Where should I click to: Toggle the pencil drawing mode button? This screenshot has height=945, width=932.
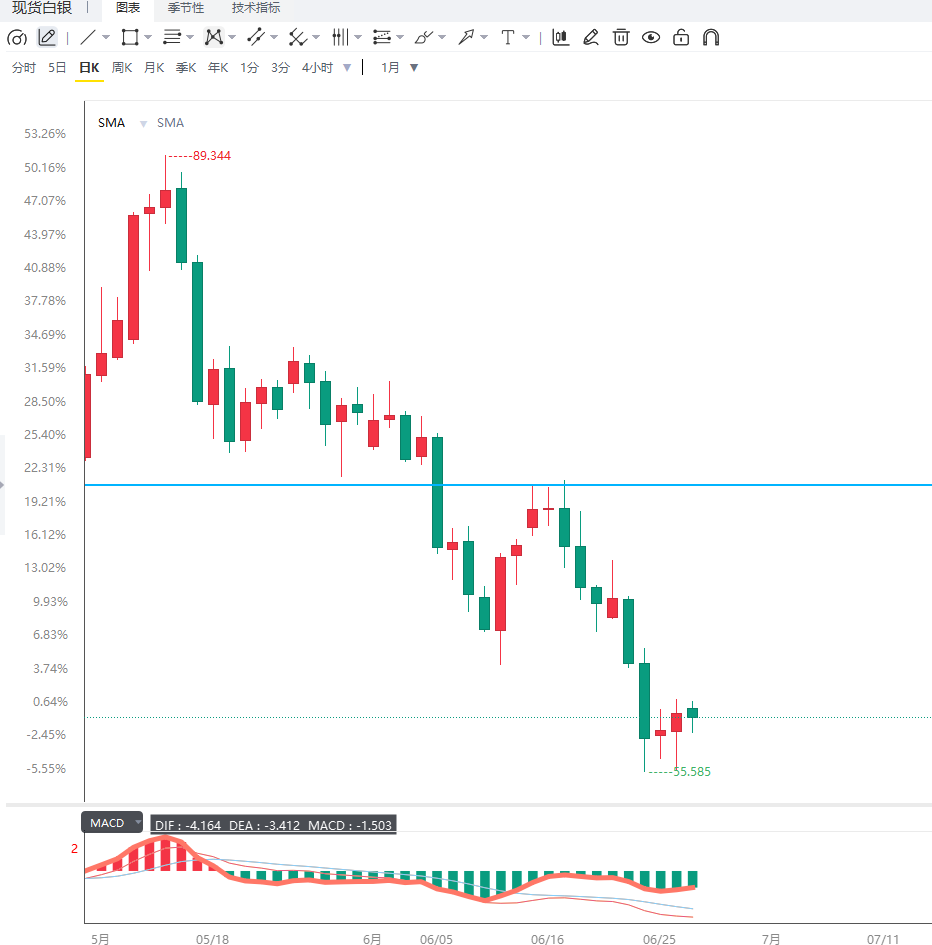pos(47,37)
